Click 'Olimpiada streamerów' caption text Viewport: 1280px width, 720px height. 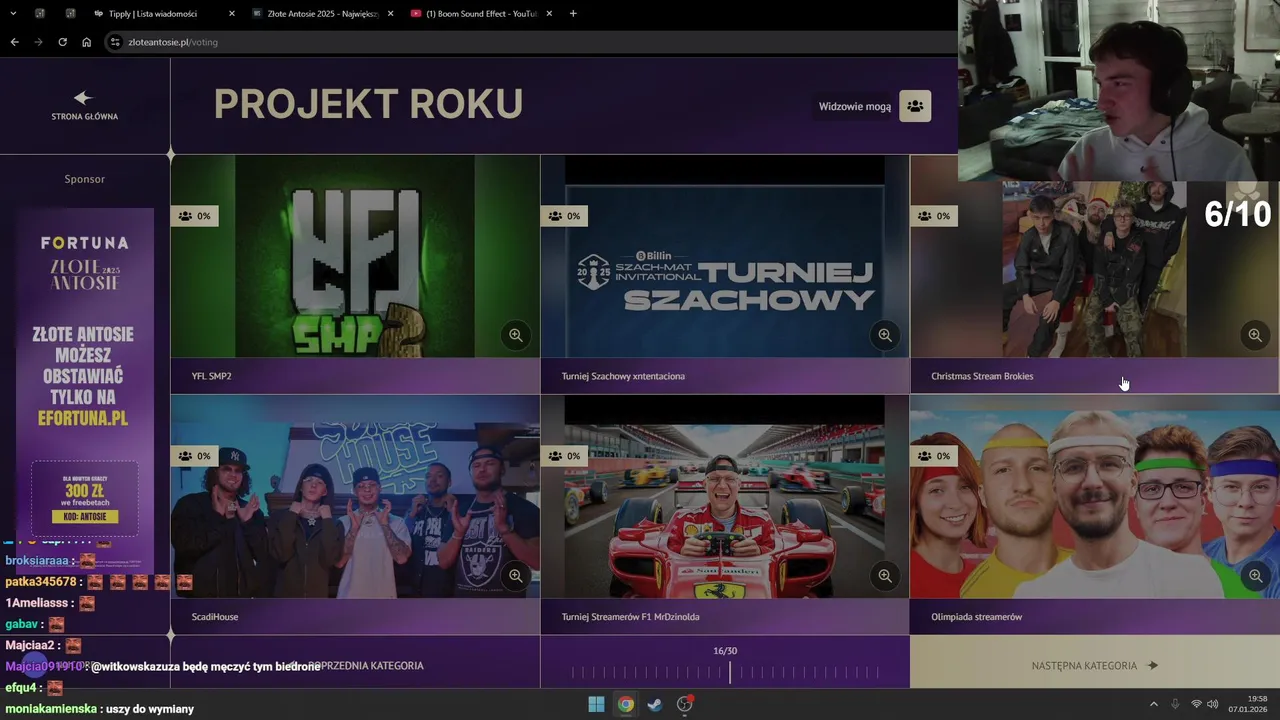[x=976, y=617]
